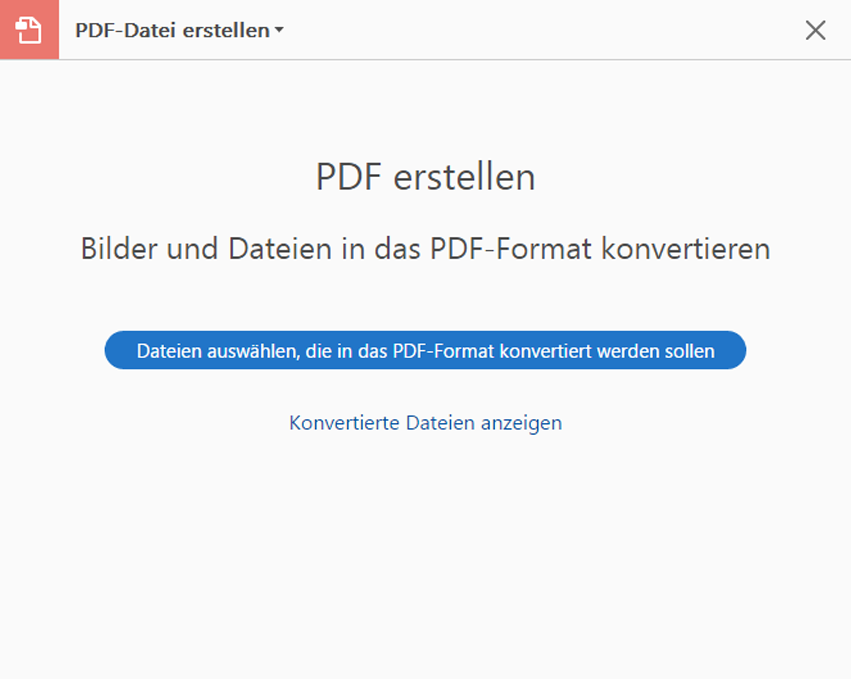Image resolution: width=851 pixels, height=679 pixels.
Task: Click the cross icon at the header's right
Action: 815,30
